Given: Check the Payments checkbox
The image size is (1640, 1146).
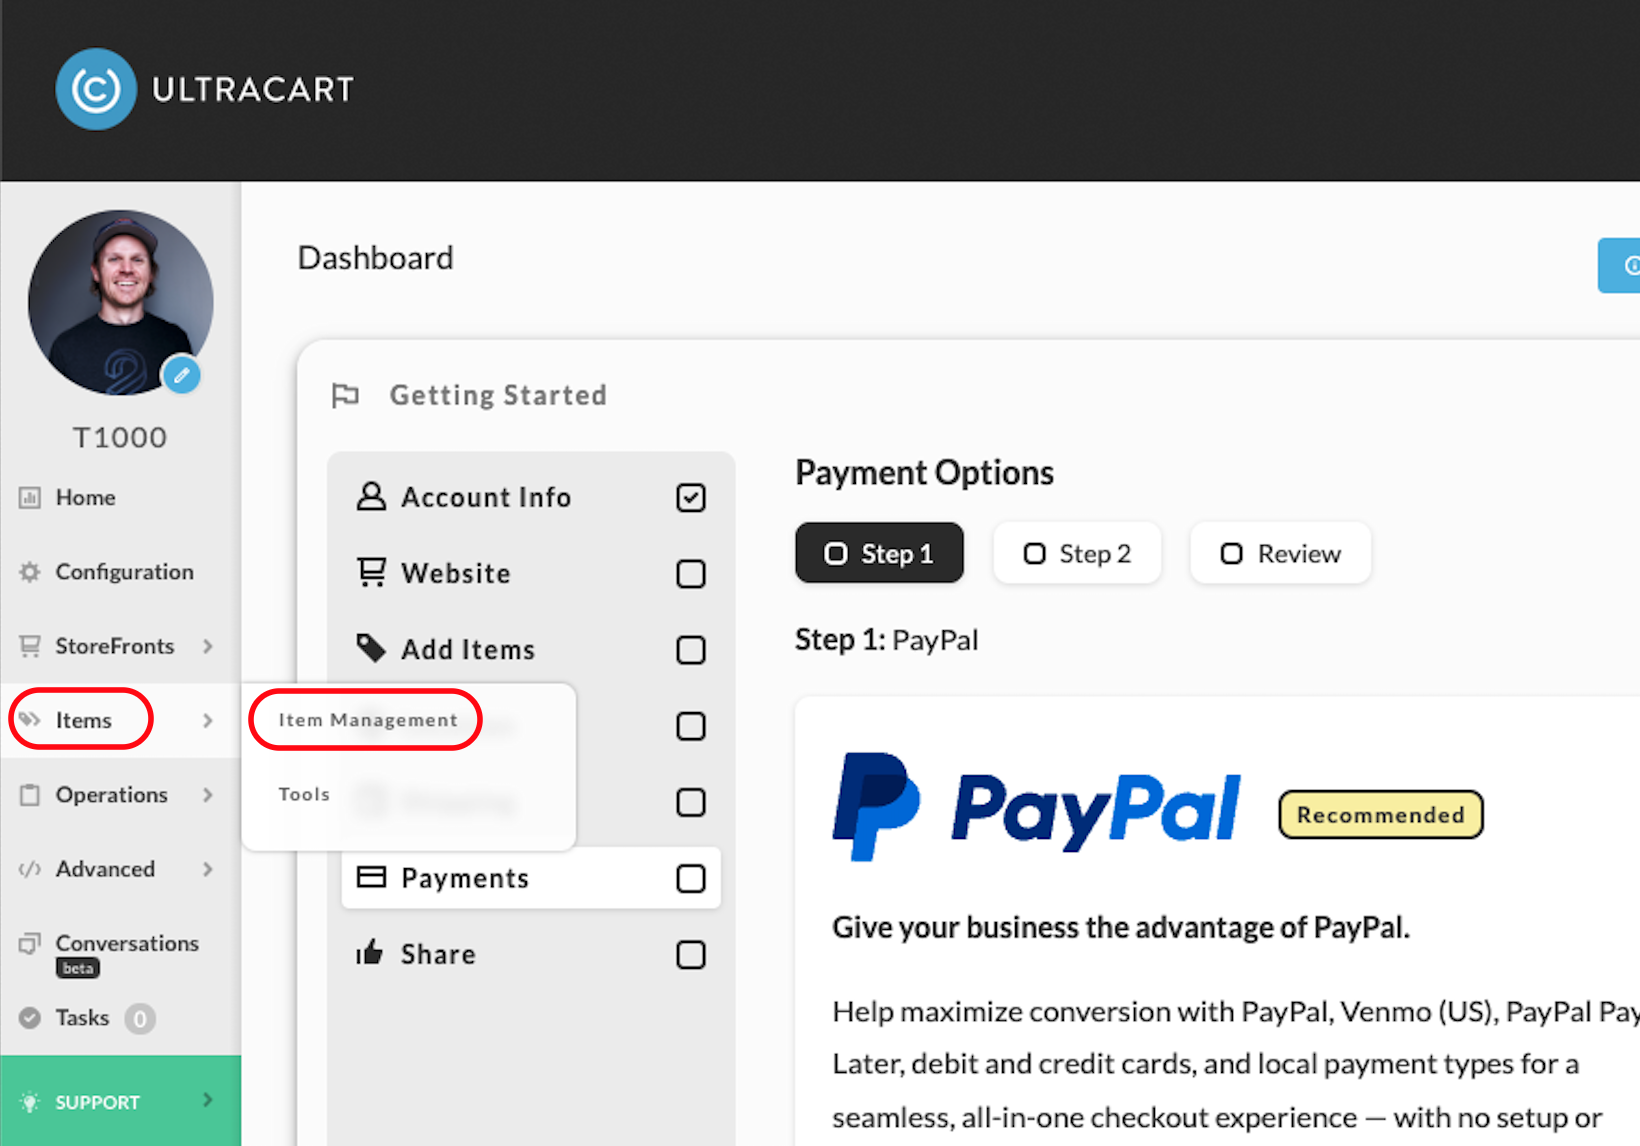Looking at the screenshot, I should [x=691, y=878].
